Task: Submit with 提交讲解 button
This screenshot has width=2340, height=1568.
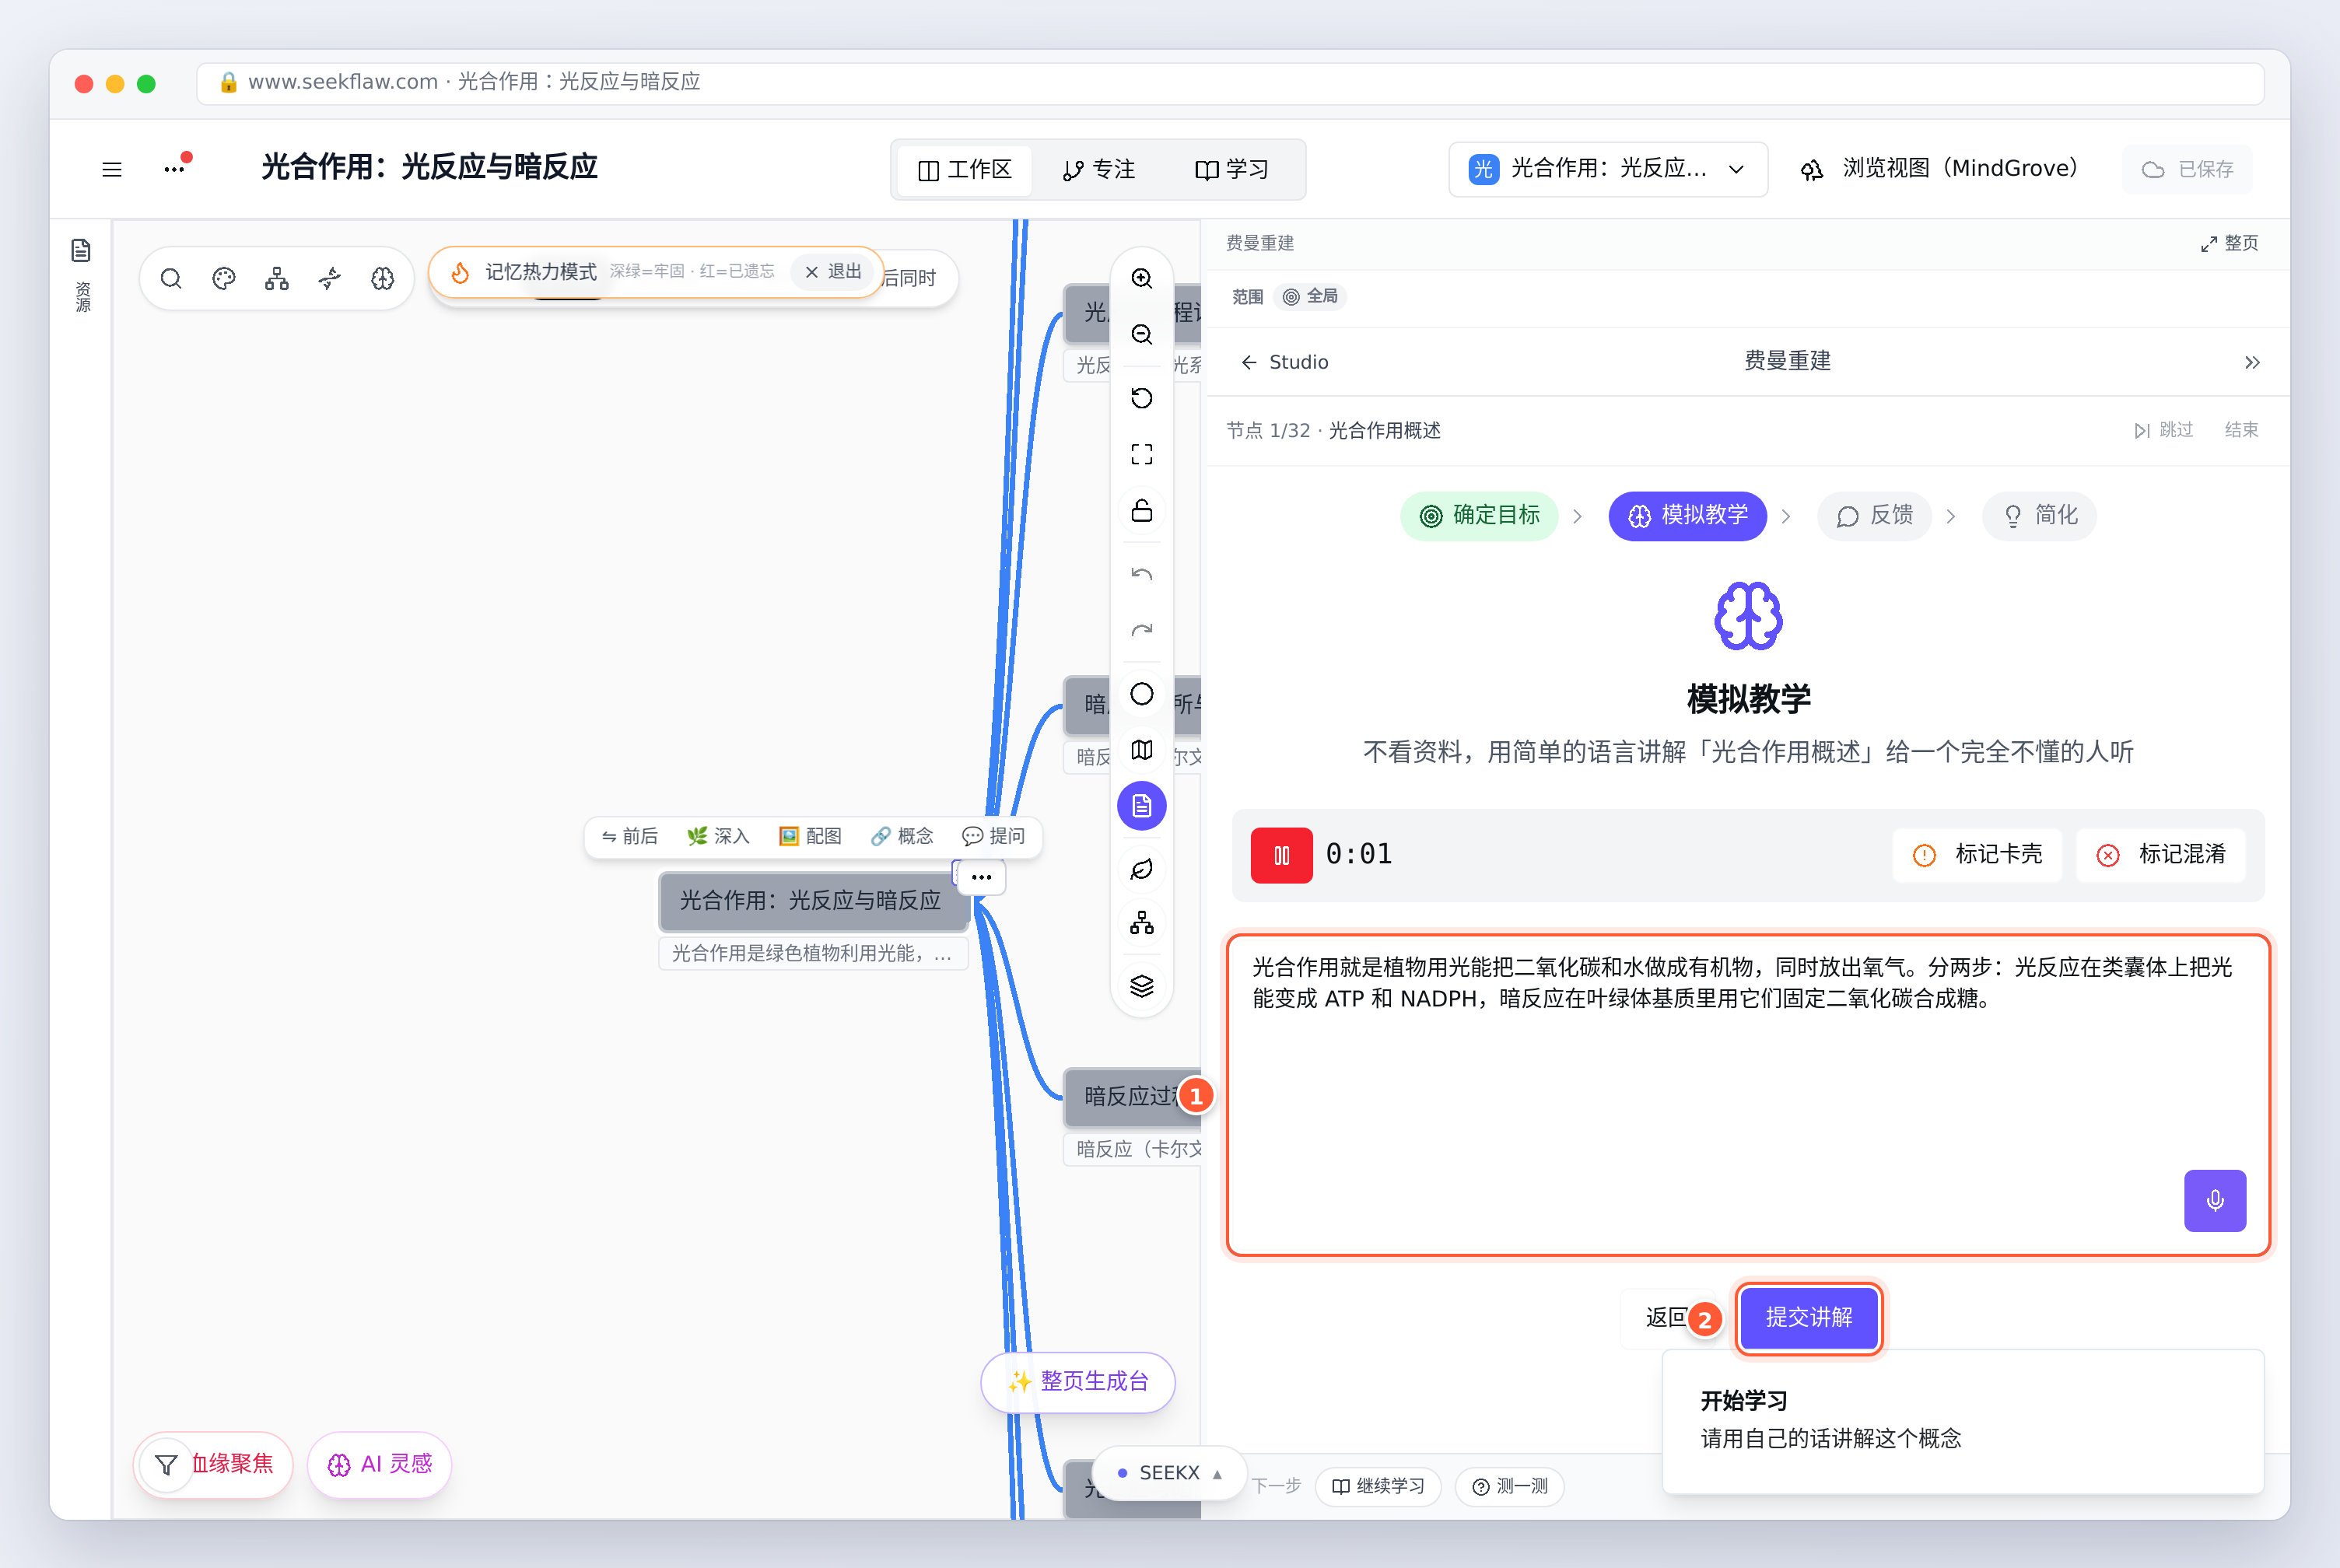Action: (1809, 1318)
